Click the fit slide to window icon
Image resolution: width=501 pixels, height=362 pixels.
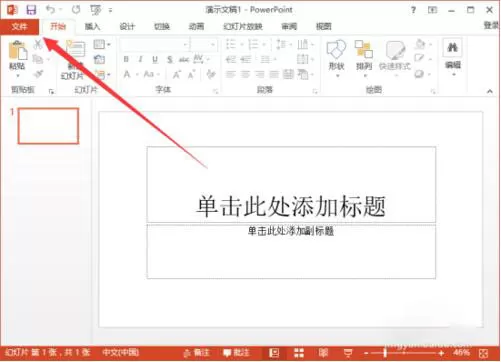(483, 353)
